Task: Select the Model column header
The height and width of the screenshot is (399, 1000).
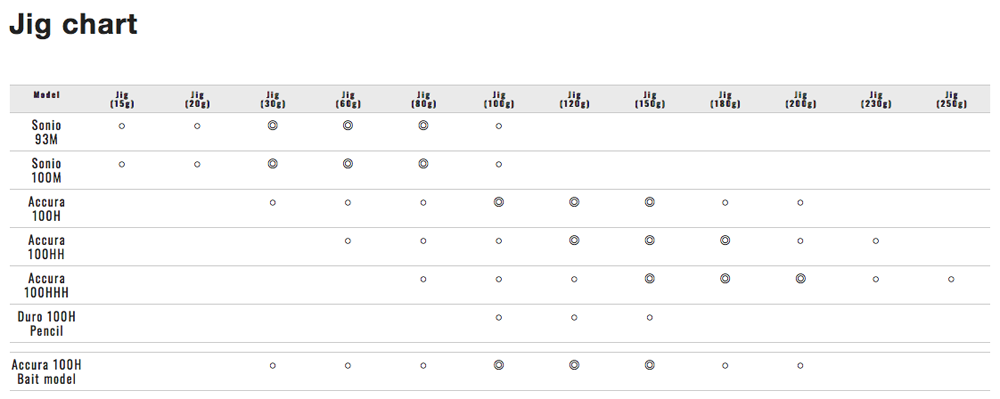Action: point(47,95)
